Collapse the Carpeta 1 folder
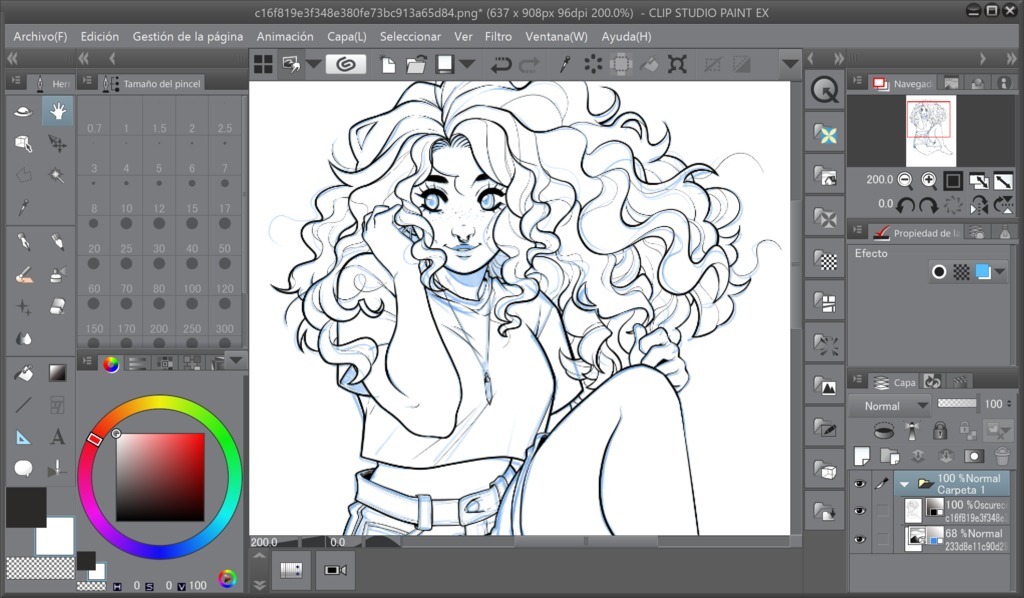Screen dimensions: 1024x598 [x=904, y=484]
